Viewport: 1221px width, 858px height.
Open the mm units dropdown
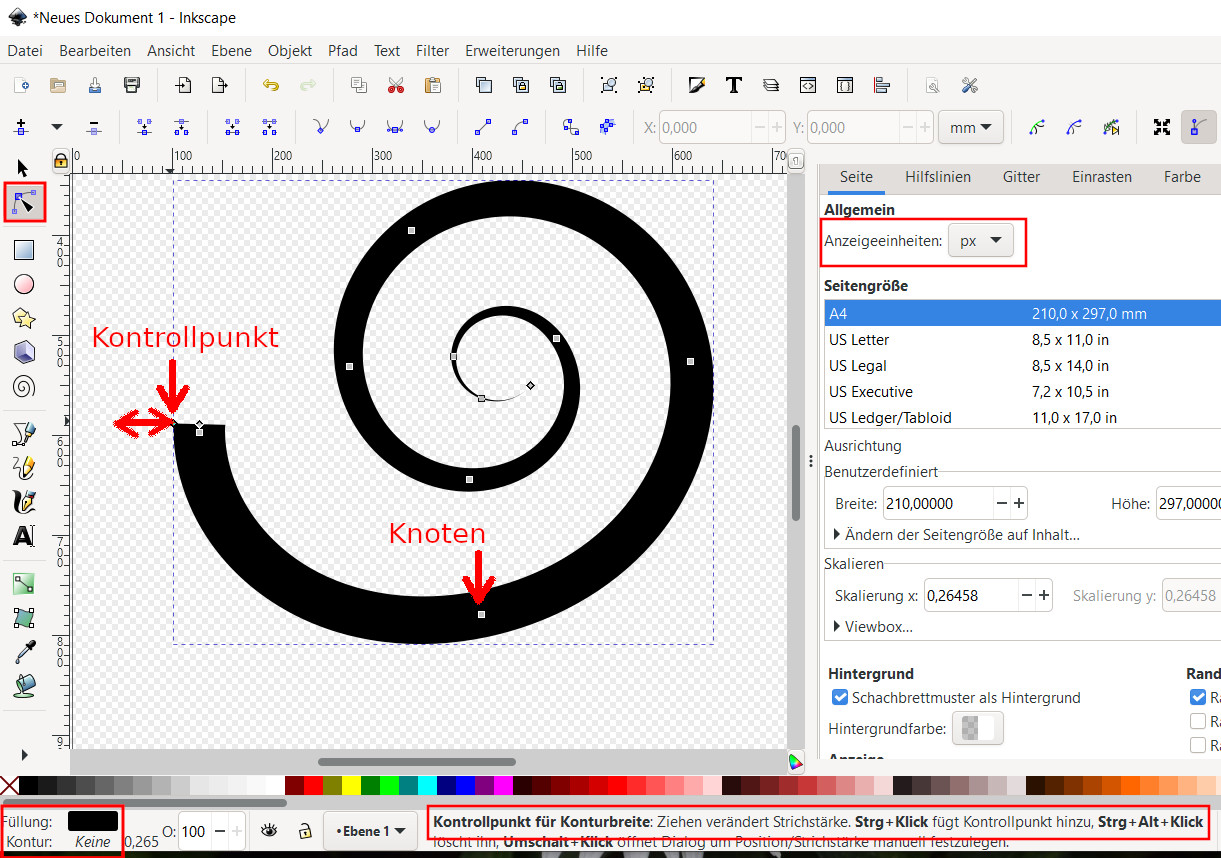click(971, 127)
